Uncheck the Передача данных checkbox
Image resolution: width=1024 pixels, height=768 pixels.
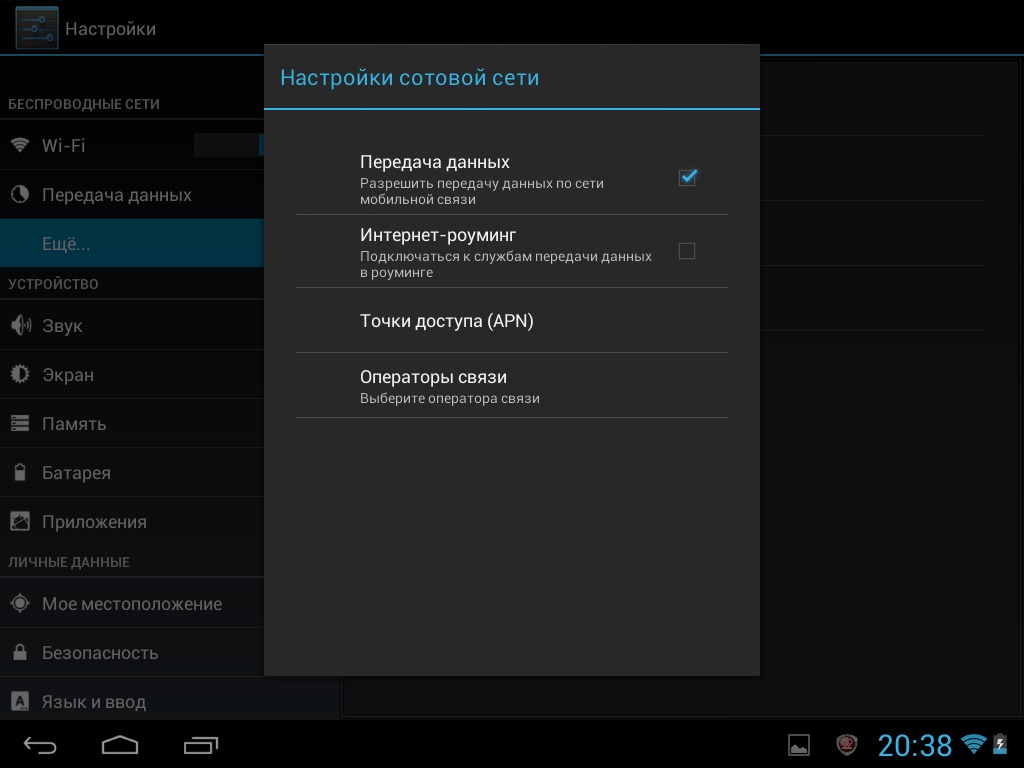click(x=687, y=178)
